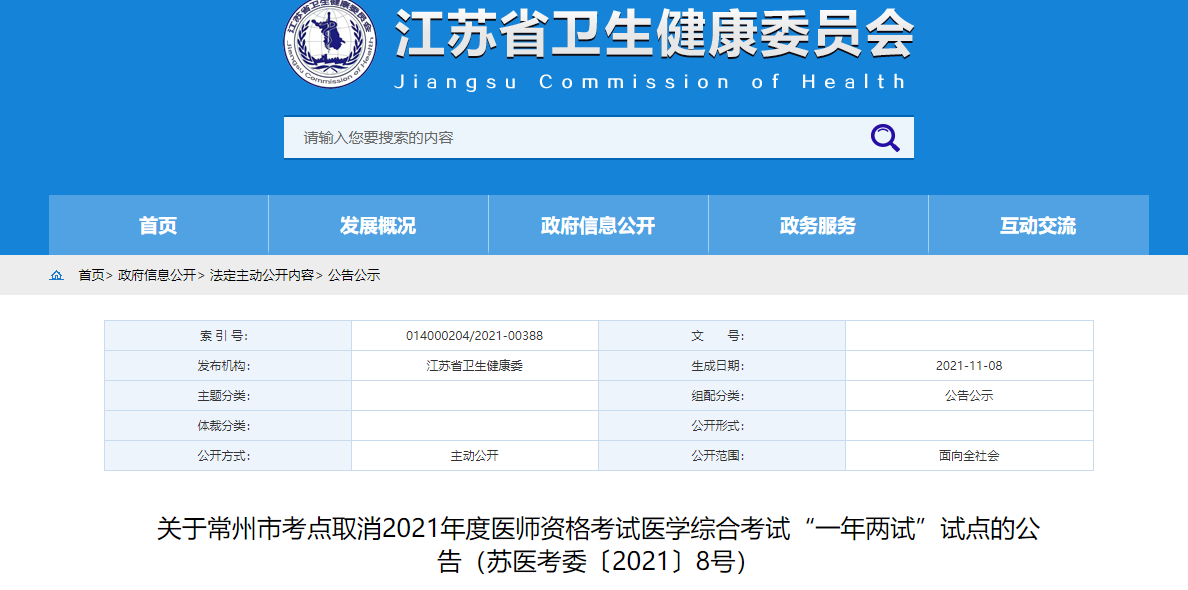Click the 公开方式 label cell
Viewport: 1188px width, 590px height.
point(228,456)
